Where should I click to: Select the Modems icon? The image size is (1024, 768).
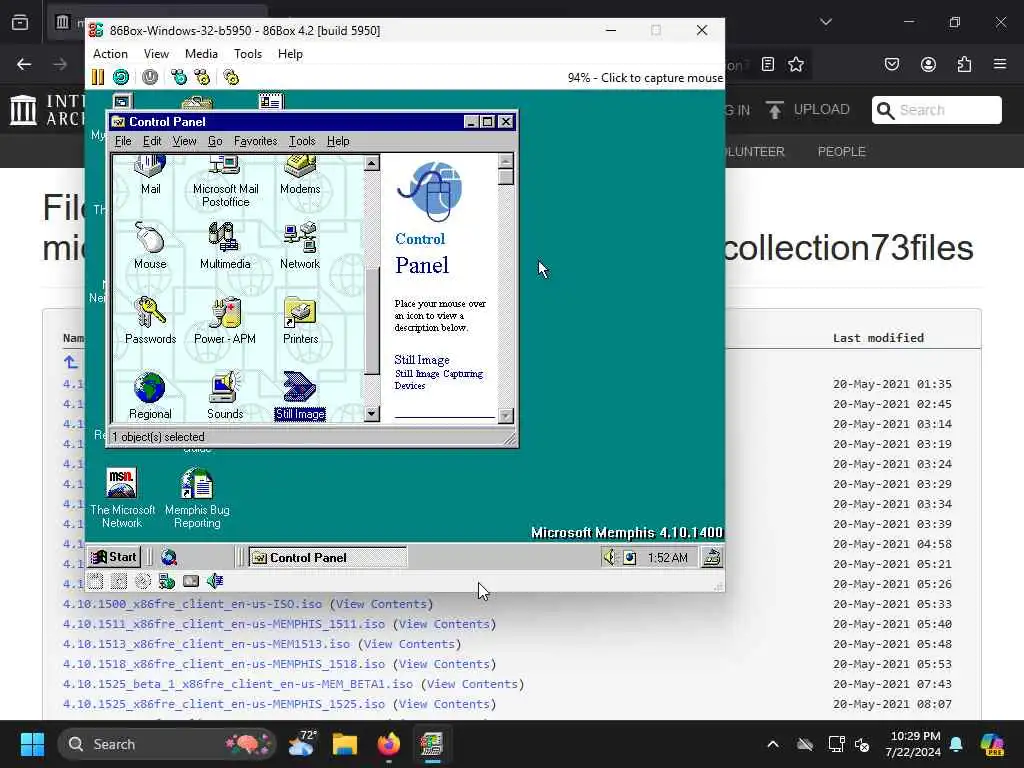[300, 176]
